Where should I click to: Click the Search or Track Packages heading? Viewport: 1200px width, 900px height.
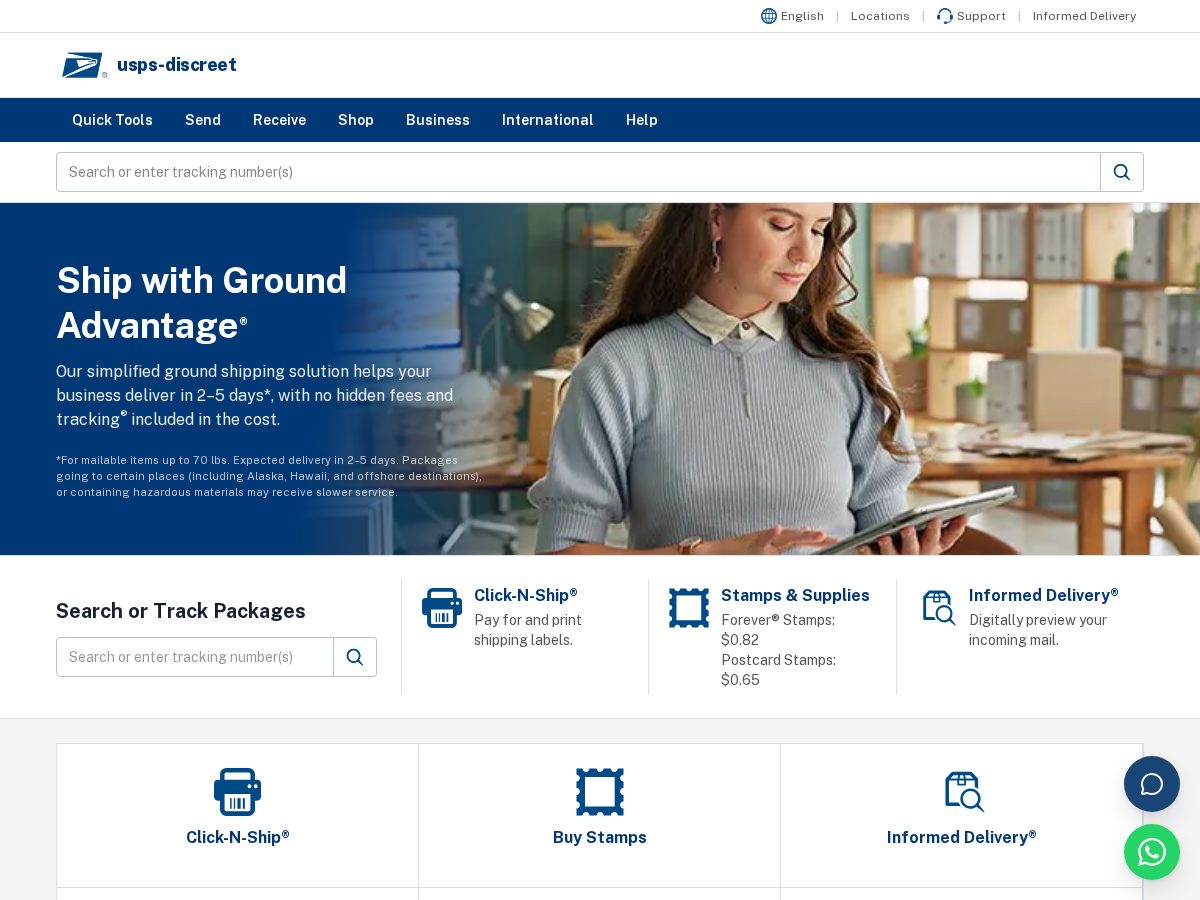tap(181, 611)
